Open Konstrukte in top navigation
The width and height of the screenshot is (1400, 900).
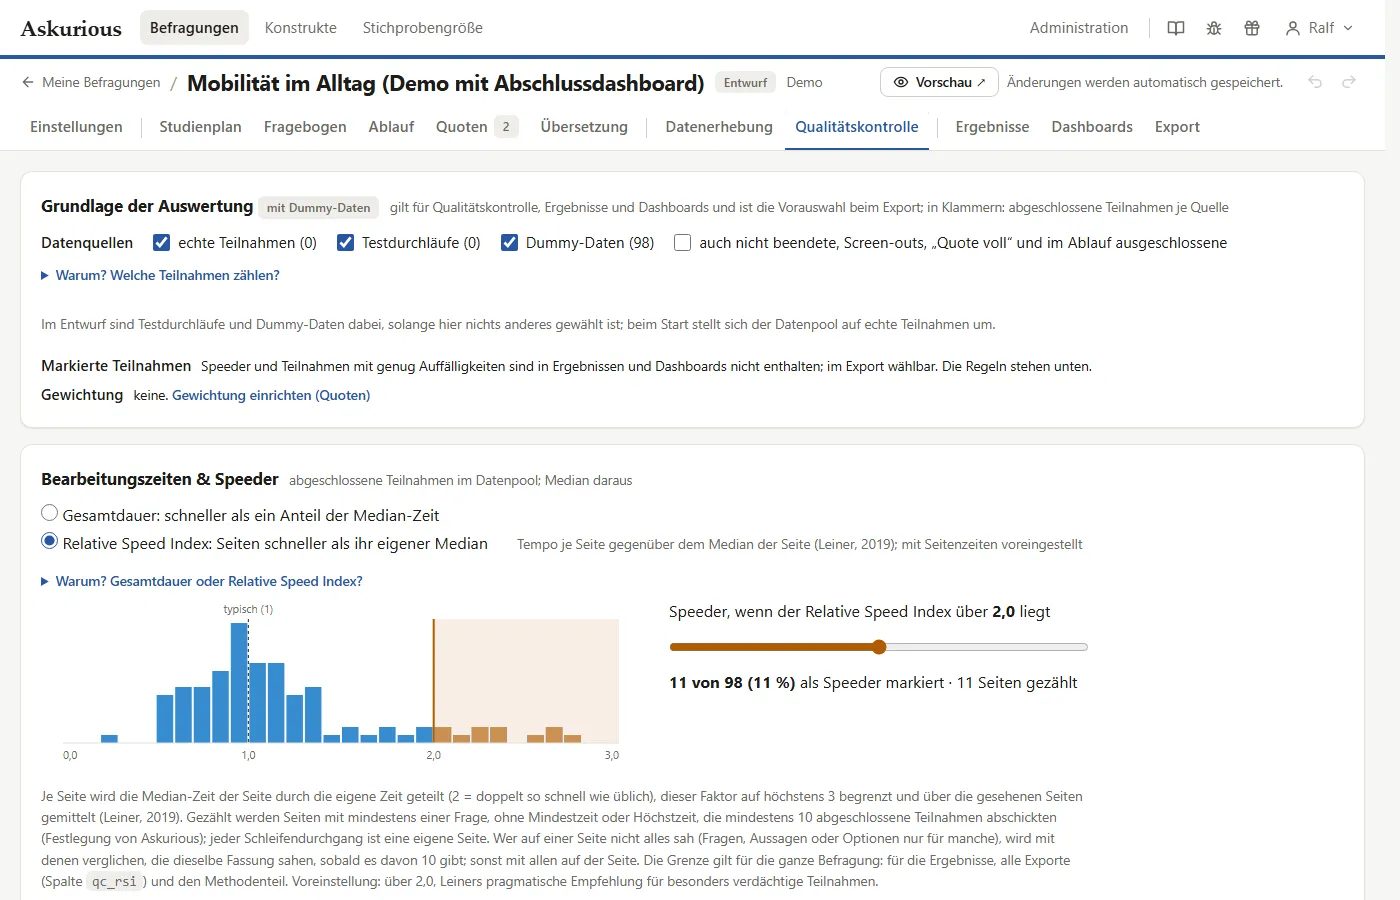point(300,28)
